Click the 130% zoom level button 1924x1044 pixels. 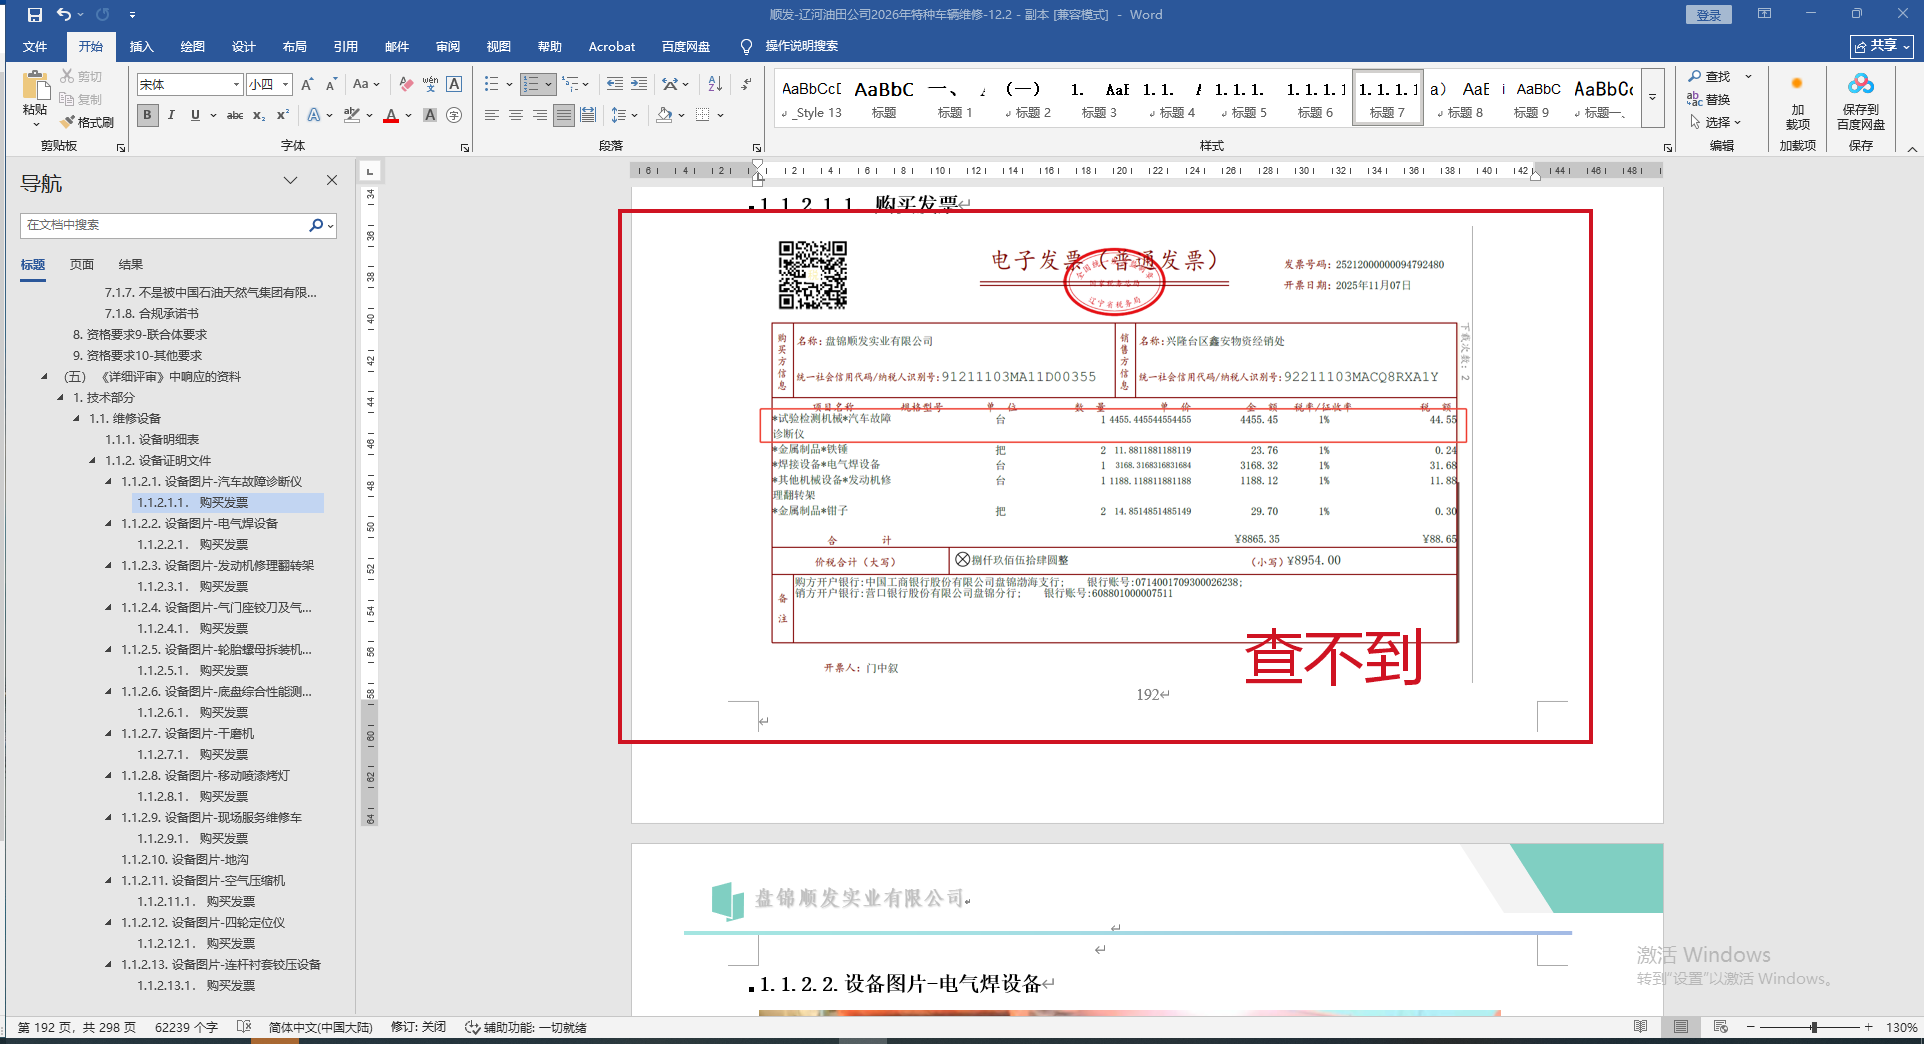coord(1901,1027)
